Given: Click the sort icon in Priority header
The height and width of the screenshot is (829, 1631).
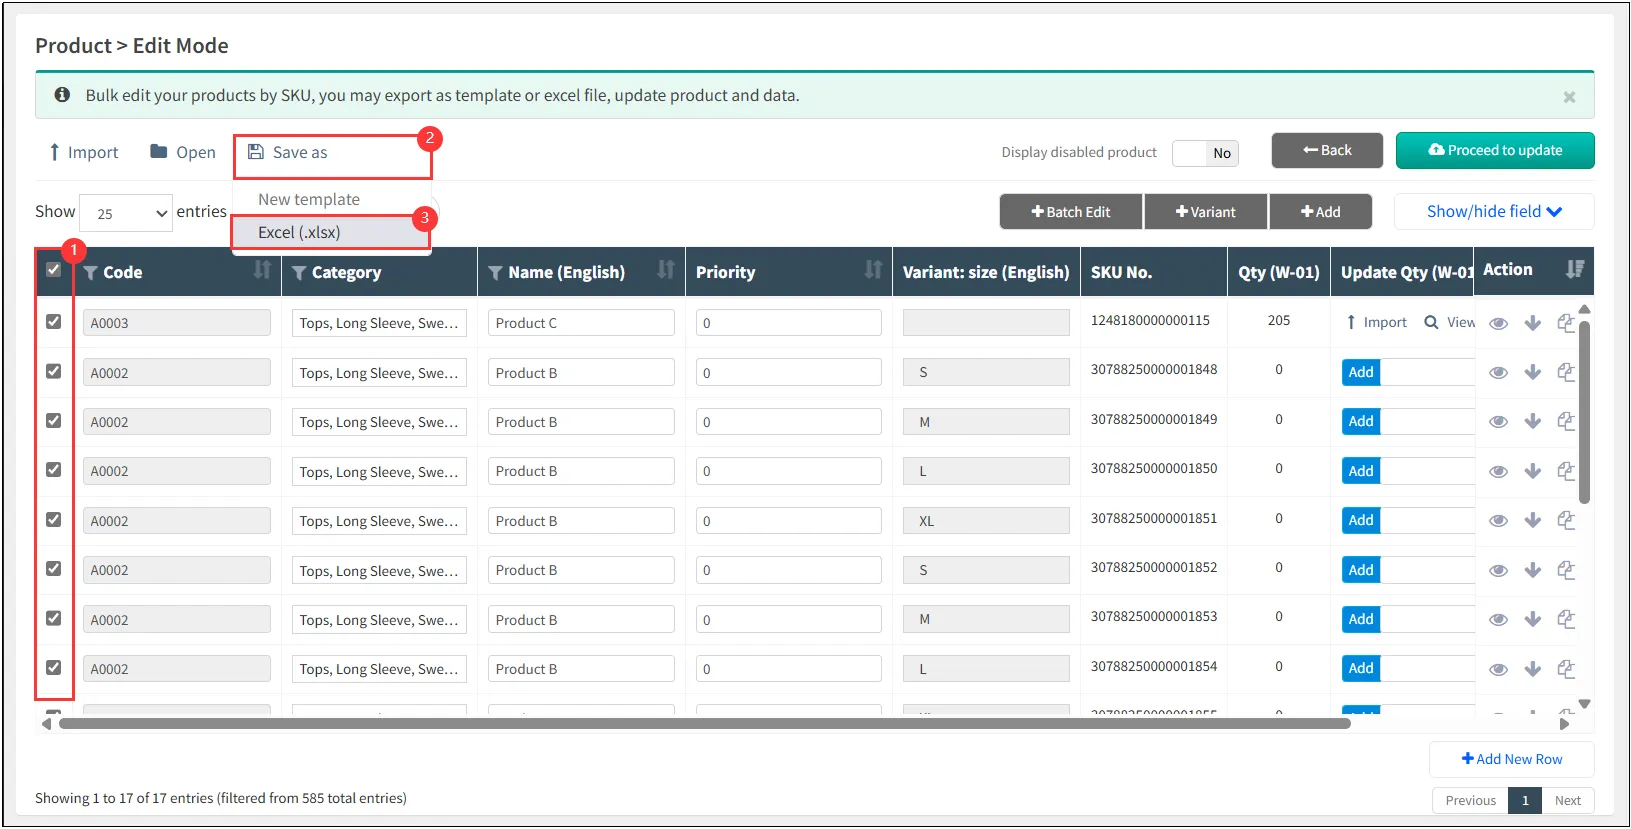Looking at the screenshot, I should click(873, 270).
